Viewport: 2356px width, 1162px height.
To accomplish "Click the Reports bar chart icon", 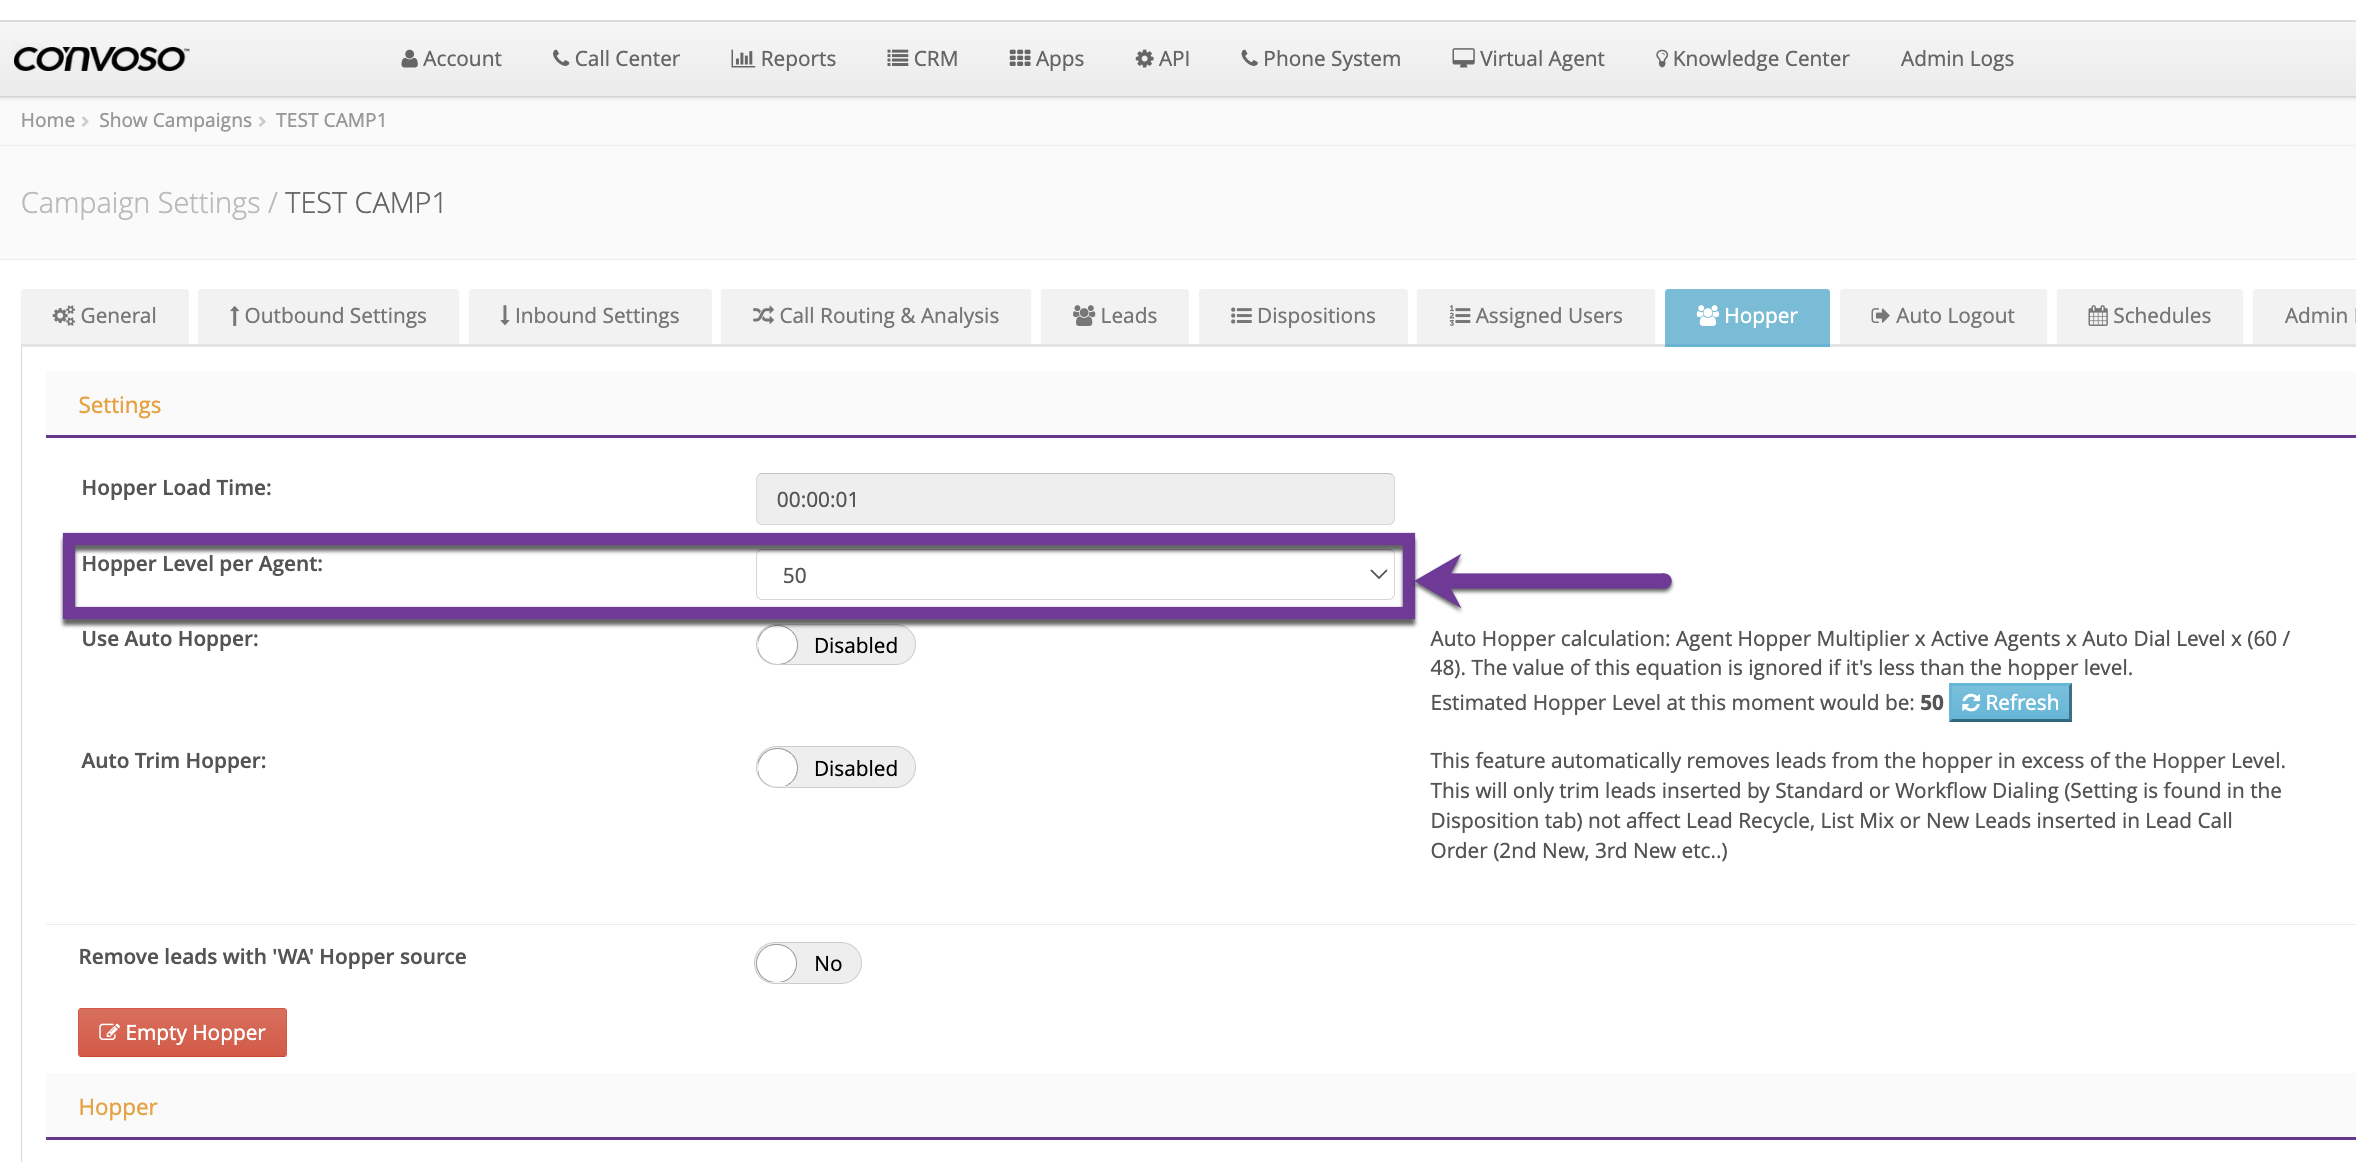I will [742, 59].
